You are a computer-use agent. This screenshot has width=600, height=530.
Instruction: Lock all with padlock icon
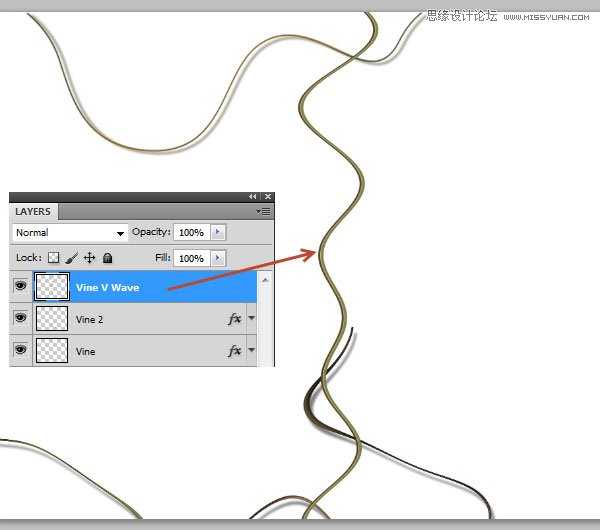click(x=108, y=258)
